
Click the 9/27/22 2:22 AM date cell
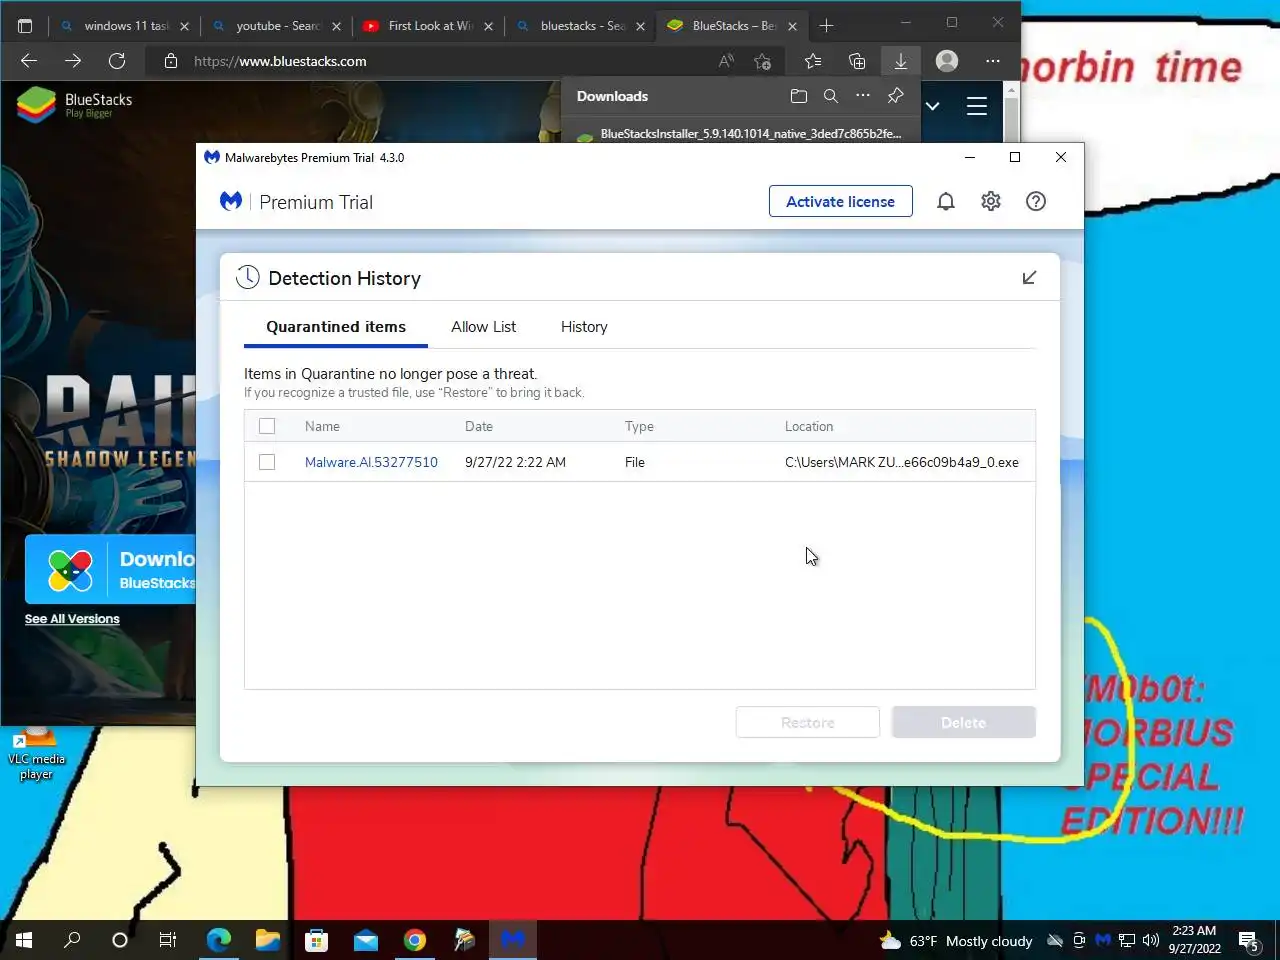[x=515, y=462]
